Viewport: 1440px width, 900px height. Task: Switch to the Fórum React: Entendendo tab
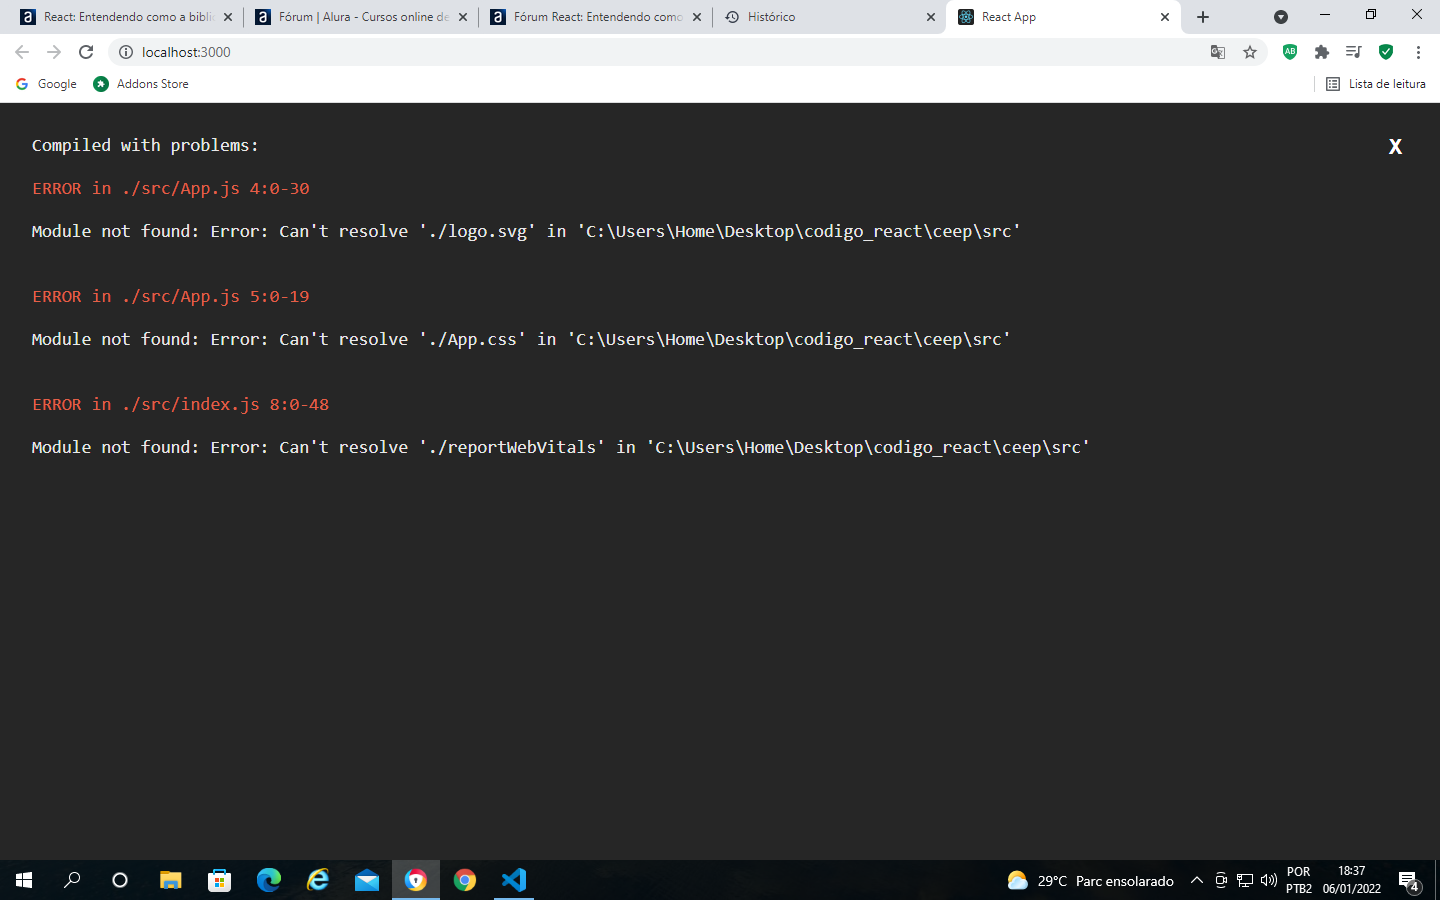(594, 17)
